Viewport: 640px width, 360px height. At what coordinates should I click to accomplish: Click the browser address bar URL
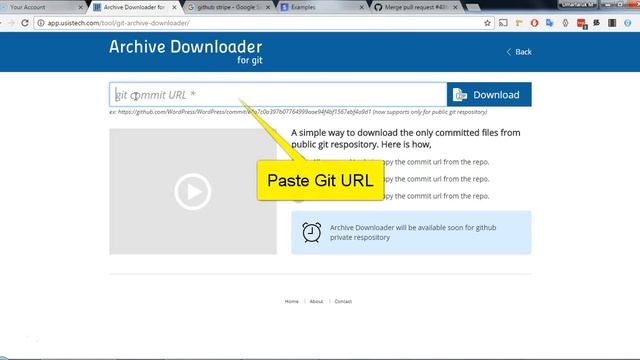click(118, 23)
